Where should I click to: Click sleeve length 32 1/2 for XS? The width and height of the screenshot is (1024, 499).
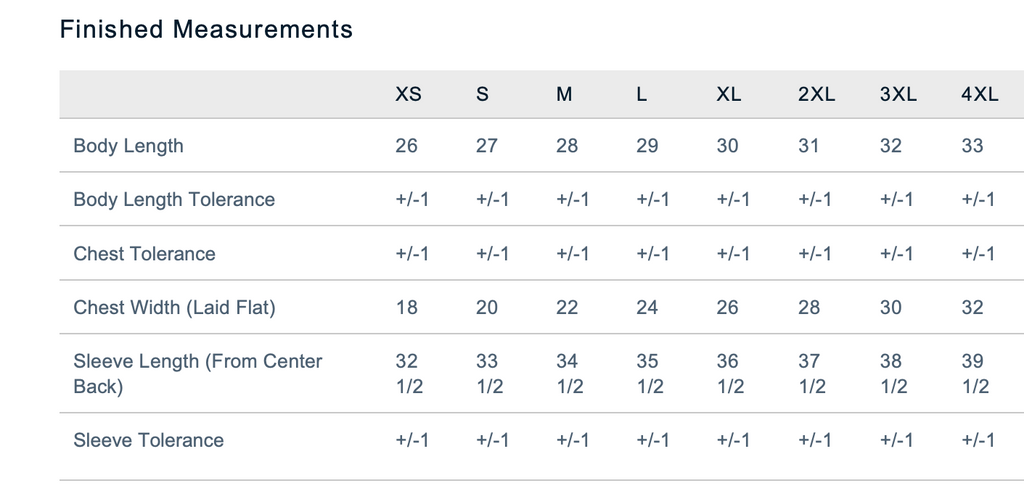[409, 374]
